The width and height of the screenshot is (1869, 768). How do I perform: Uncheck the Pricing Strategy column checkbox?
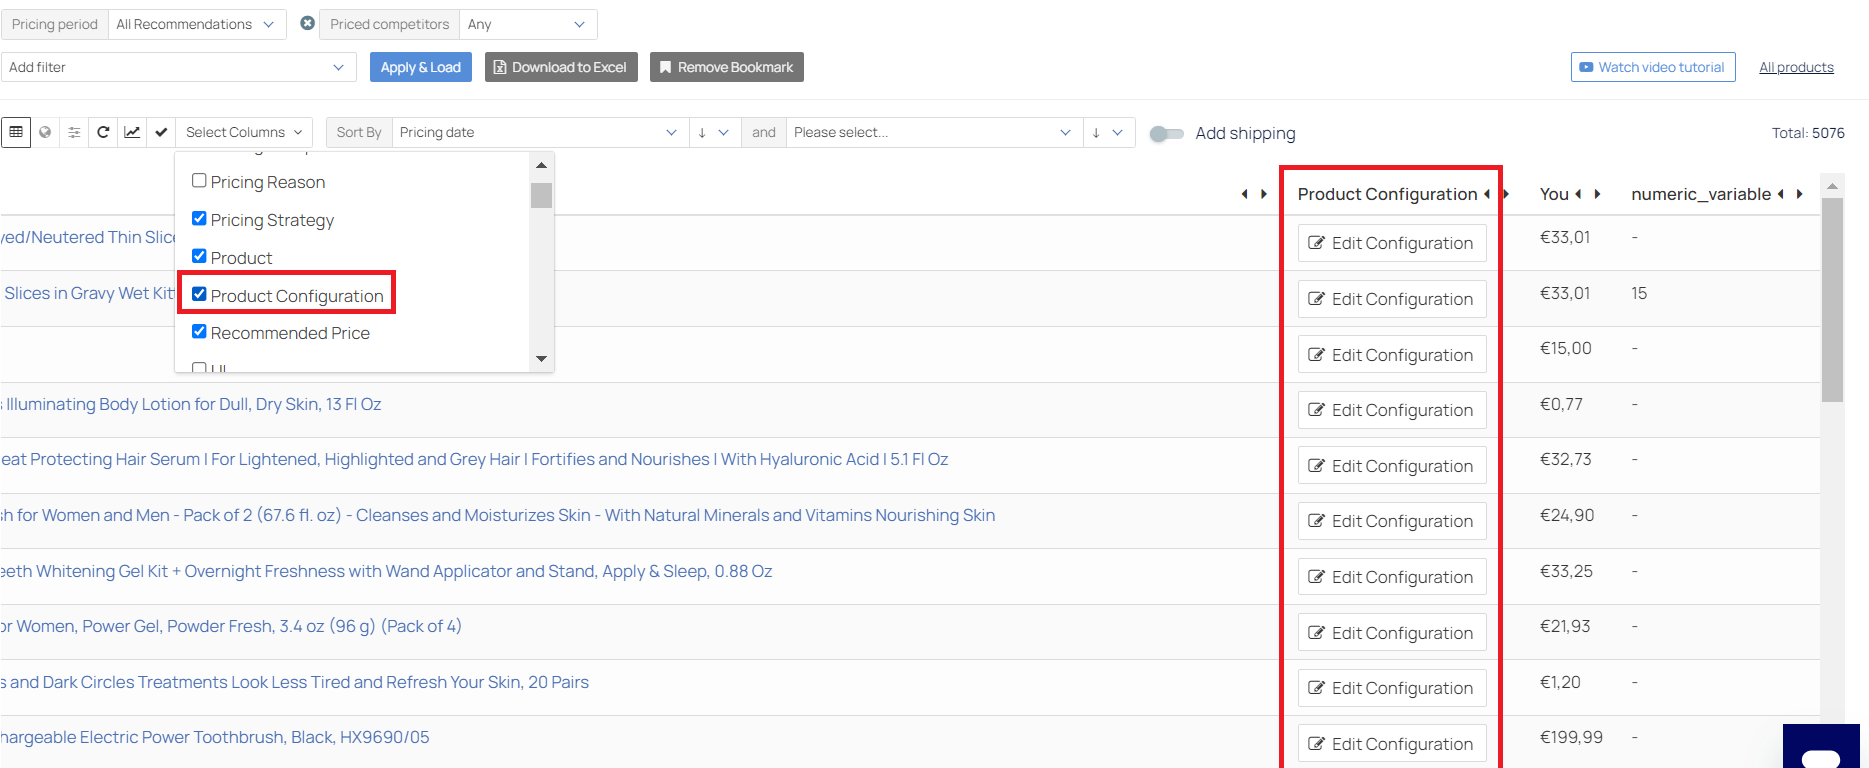pos(199,218)
